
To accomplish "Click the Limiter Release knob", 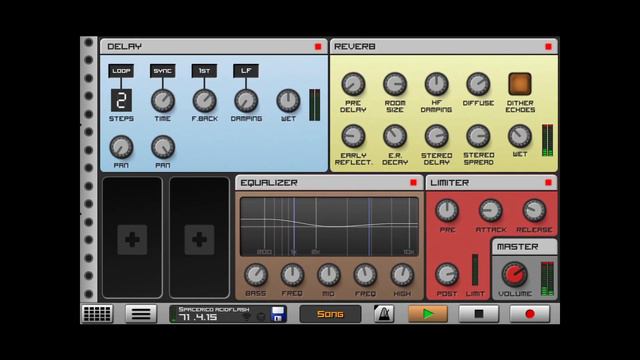I will 534,211.
